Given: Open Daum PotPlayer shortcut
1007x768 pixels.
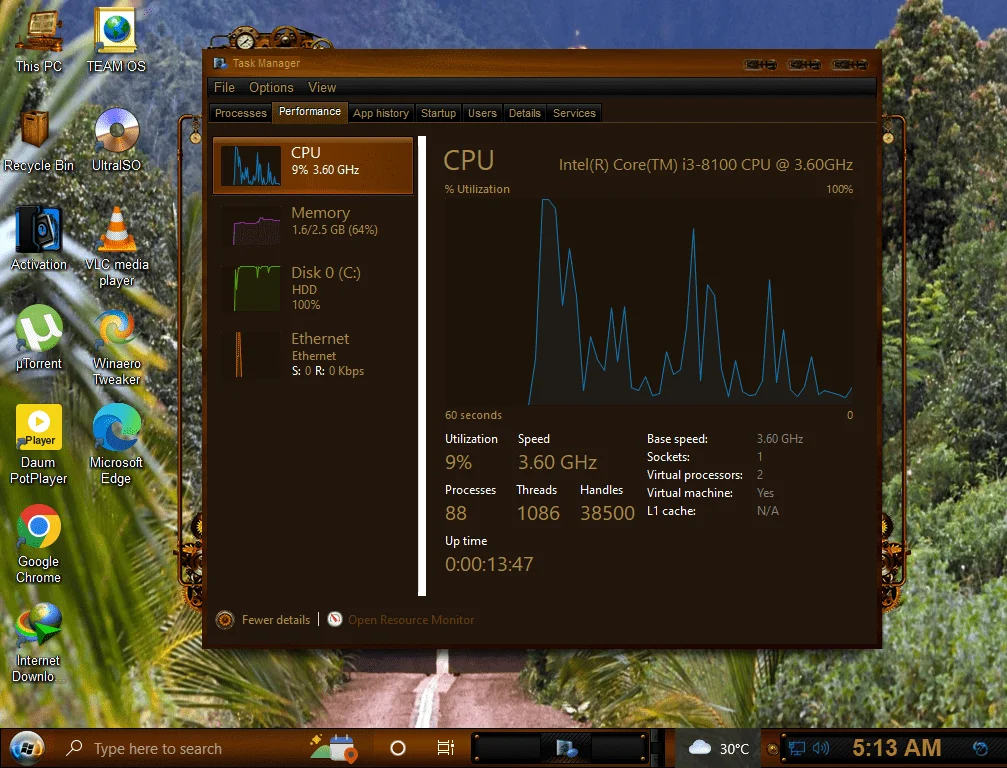Looking at the screenshot, I should pos(39,444).
